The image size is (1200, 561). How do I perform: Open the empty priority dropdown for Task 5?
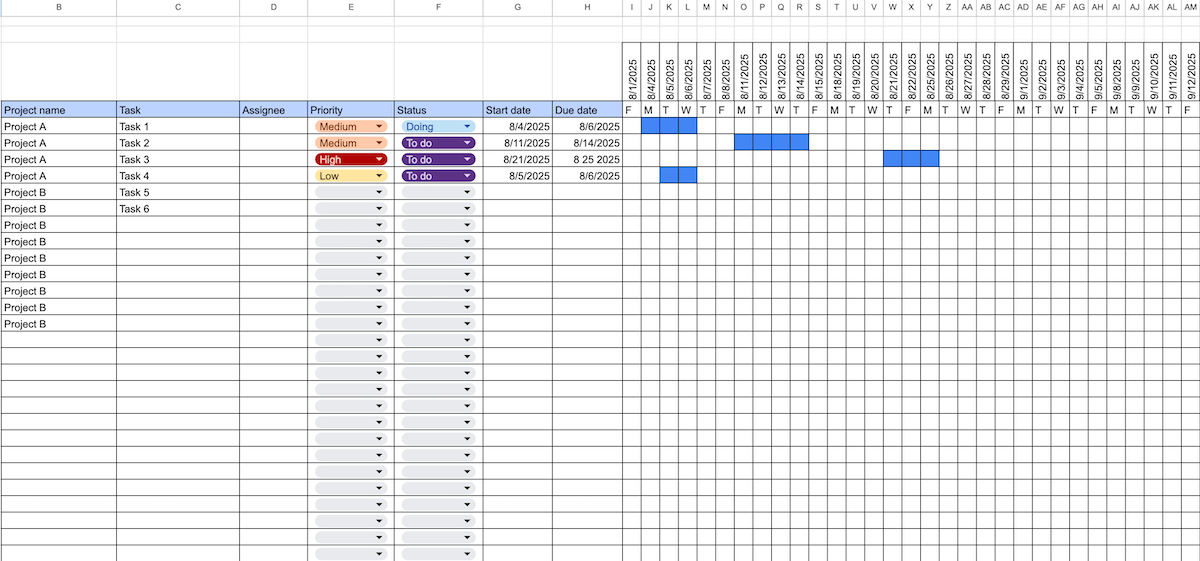[379, 192]
